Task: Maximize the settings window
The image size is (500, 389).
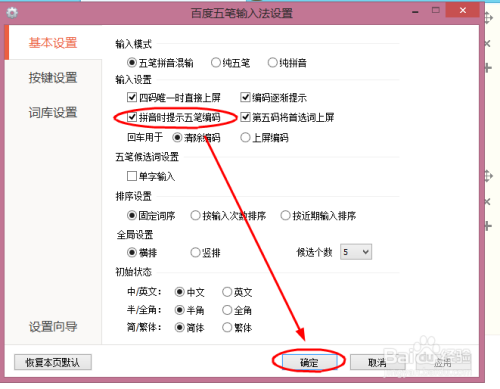Action: click(436, 10)
